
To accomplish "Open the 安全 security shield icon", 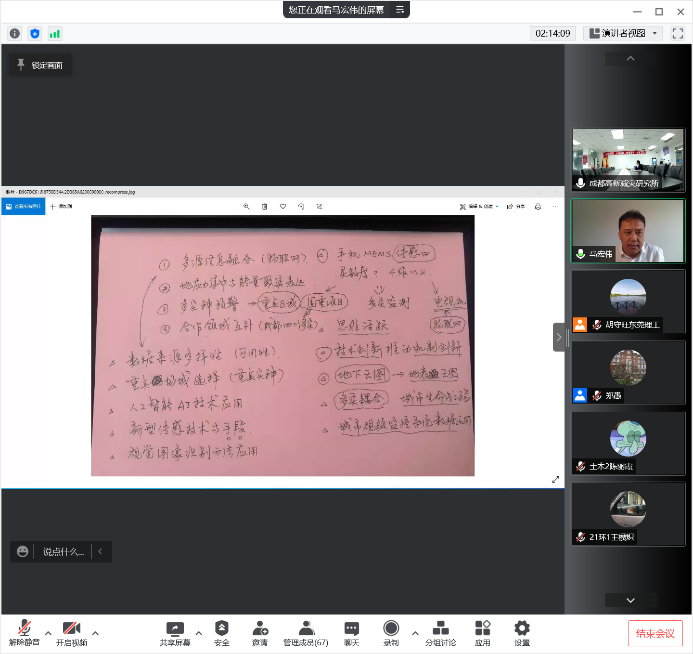I will [x=221, y=633].
